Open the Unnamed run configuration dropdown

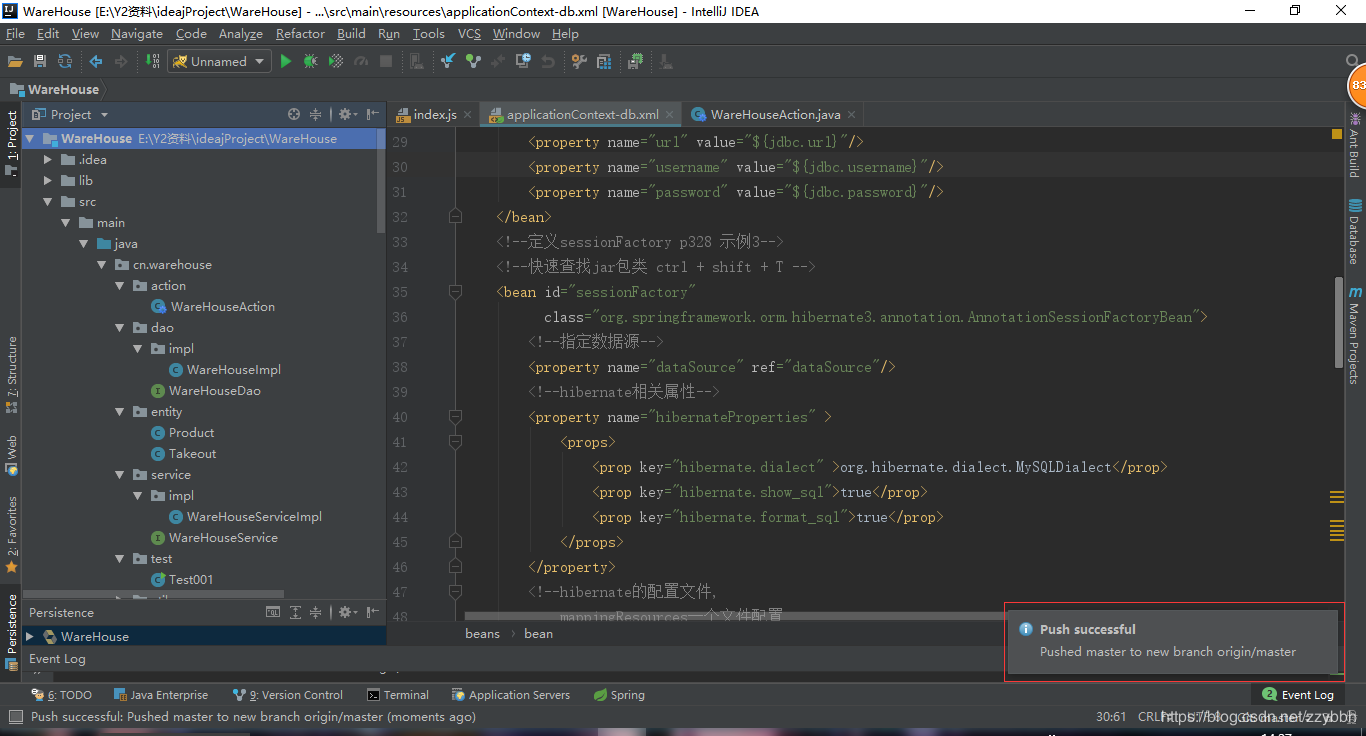(219, 61)
